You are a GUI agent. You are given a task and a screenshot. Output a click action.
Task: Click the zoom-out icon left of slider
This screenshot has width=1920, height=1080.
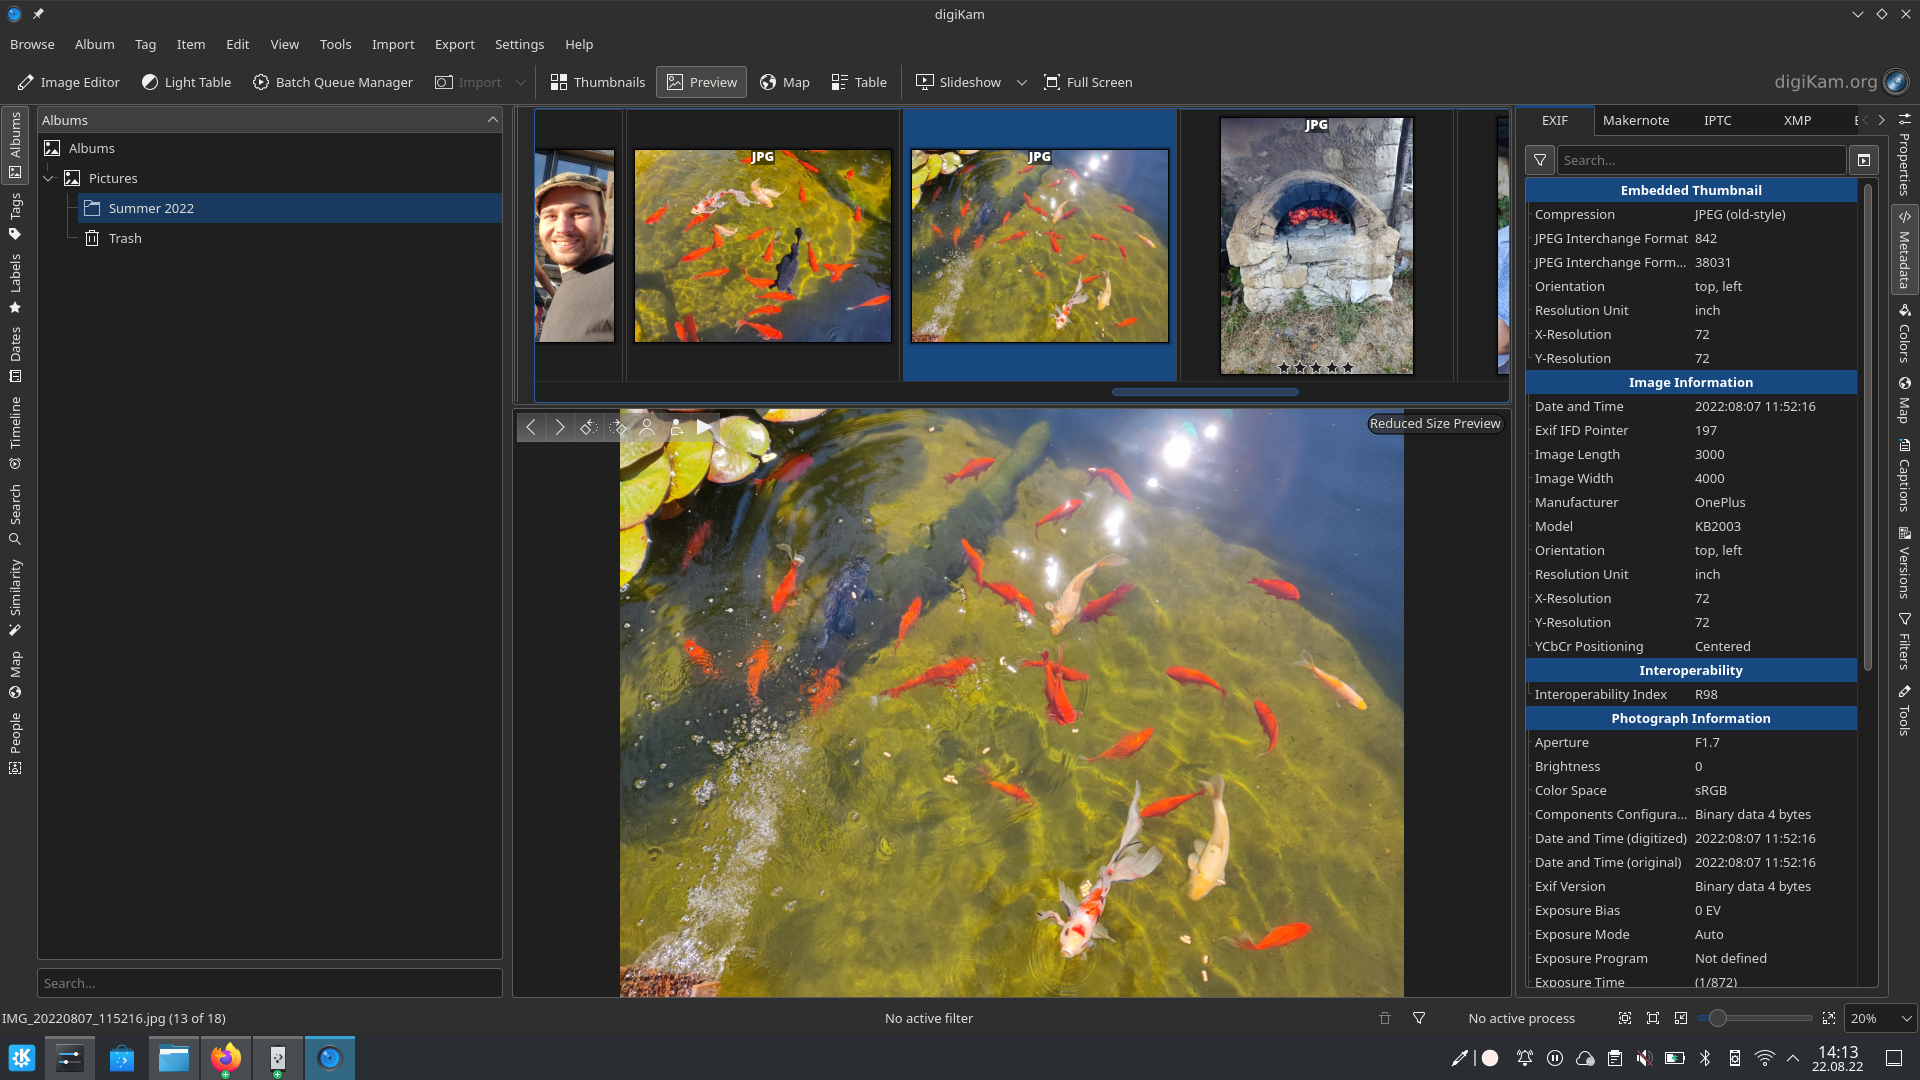1681,1018
